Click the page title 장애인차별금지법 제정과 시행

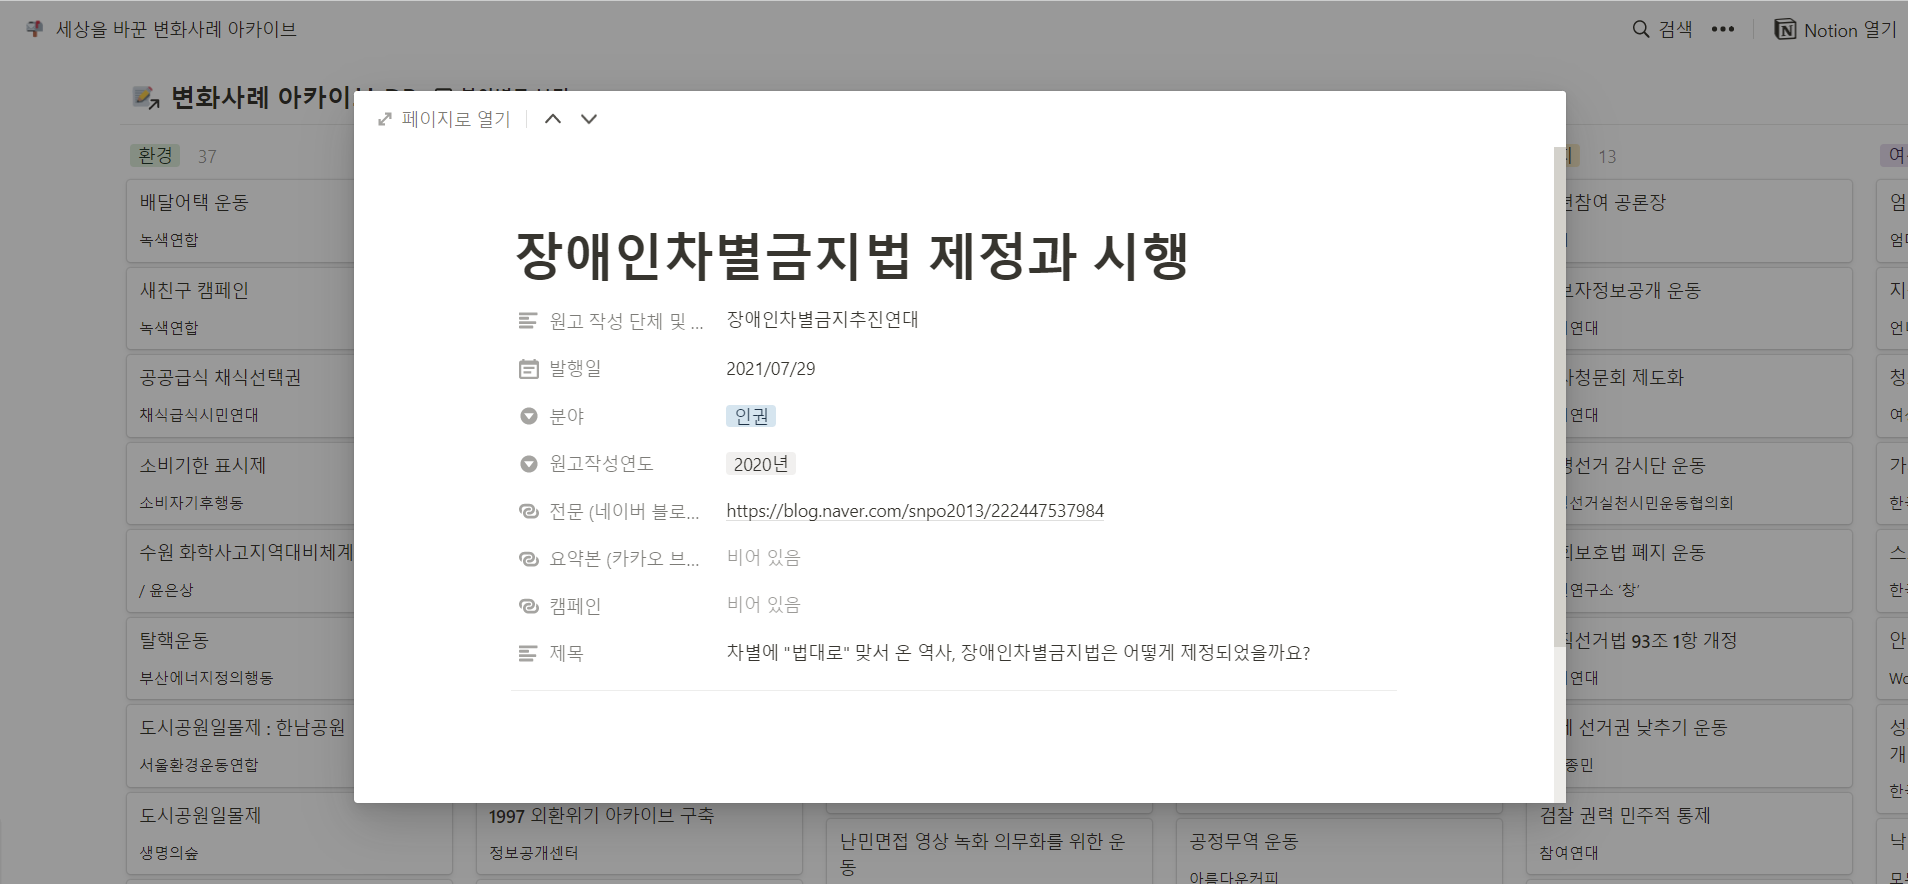pos(851,256)
